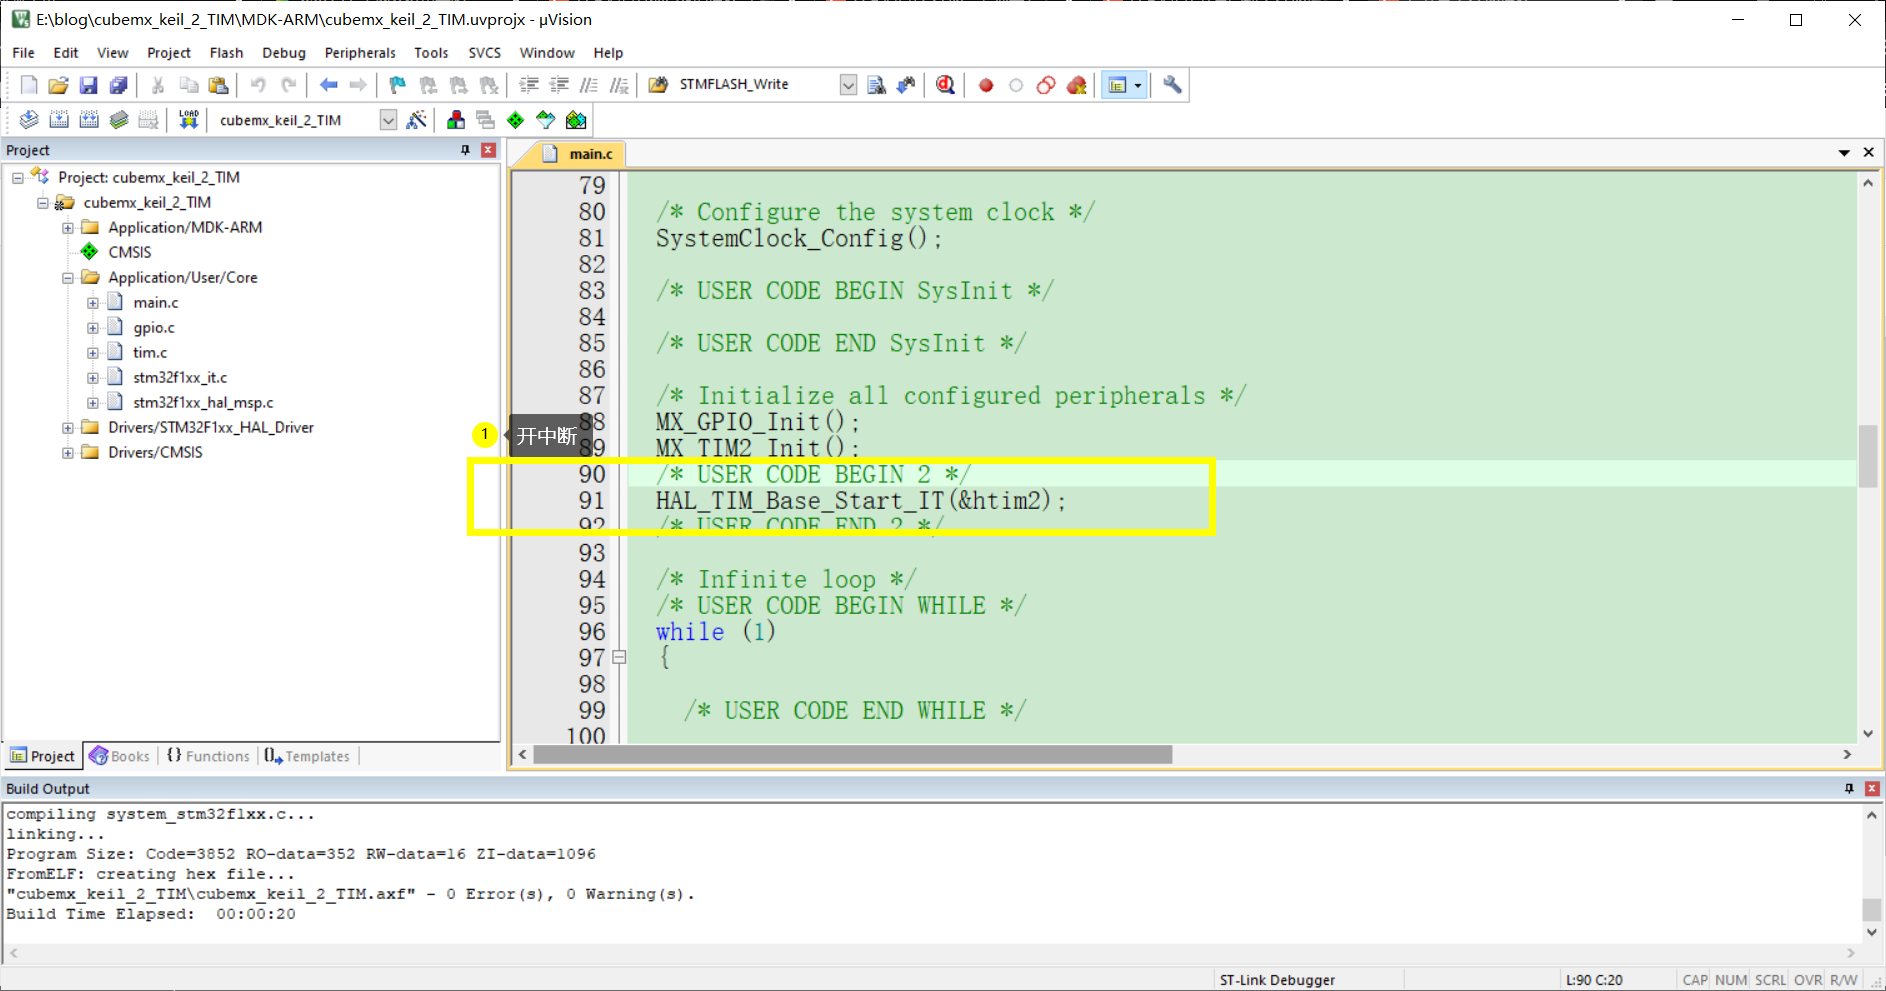This screenshot has width=1886, height=991.
Task: Expand the Application/MDK-ARM folder
Action: coord(68,227)
